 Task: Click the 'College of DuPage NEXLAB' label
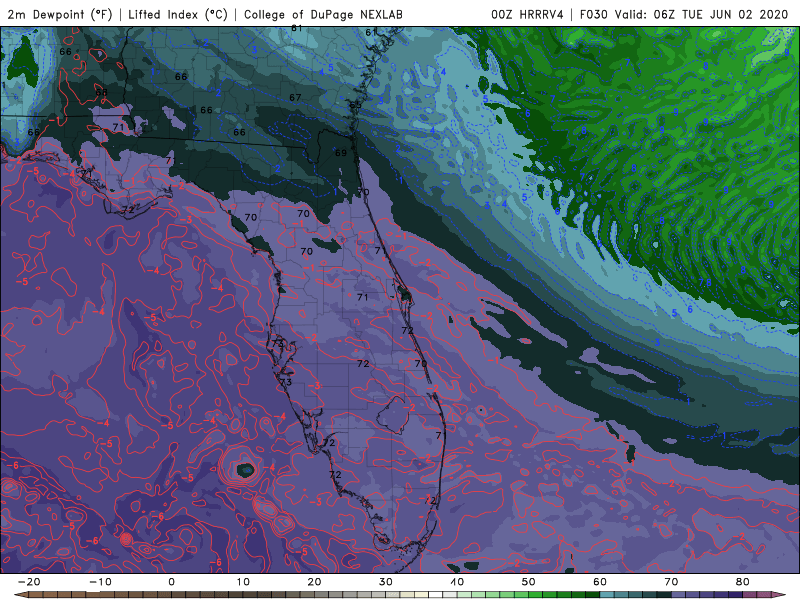[323, 14]
